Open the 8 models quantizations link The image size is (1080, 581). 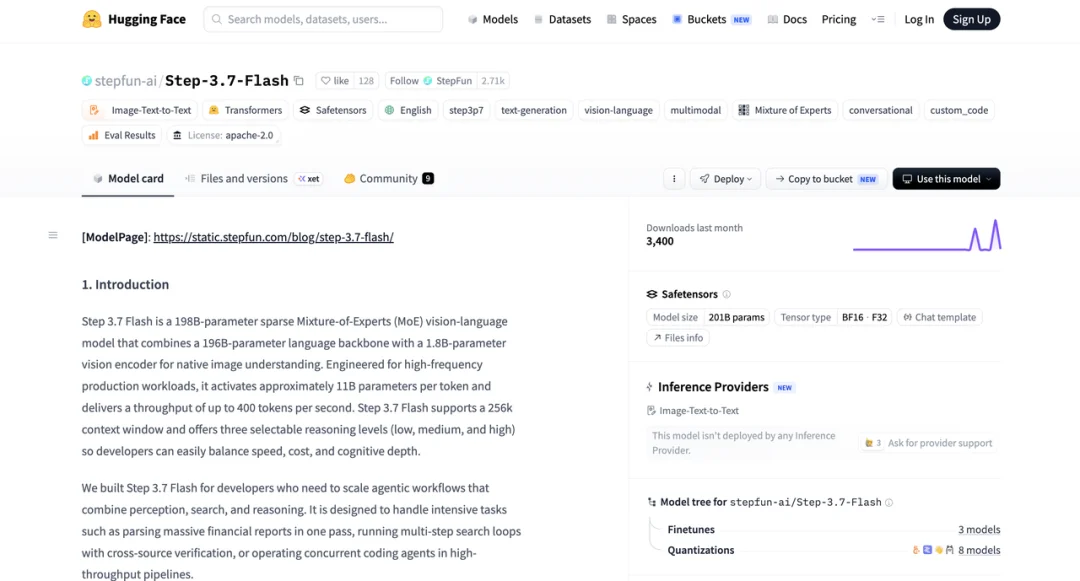pos(979,550)
